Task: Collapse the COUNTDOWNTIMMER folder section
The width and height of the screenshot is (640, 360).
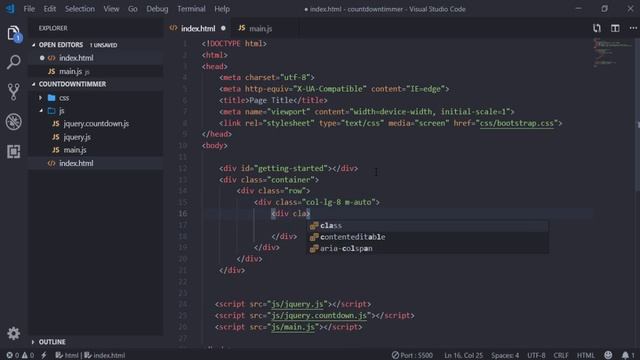Action: (33, 84)
